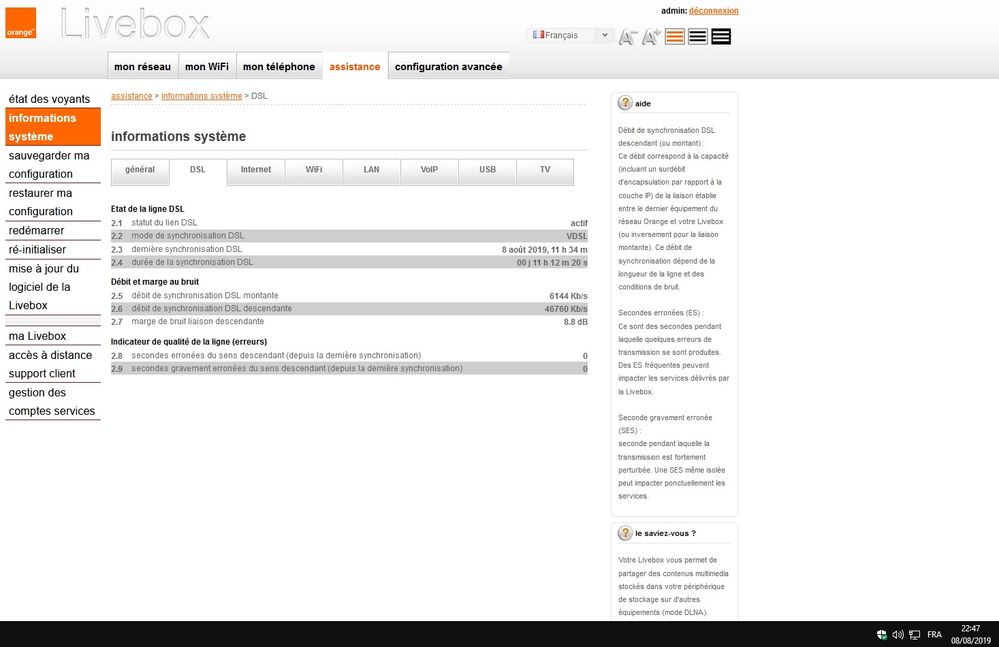The width and height of the screenshot is (999, 647).
Task: Open Windows Security shield tray icon
Action: coord(881,634)
